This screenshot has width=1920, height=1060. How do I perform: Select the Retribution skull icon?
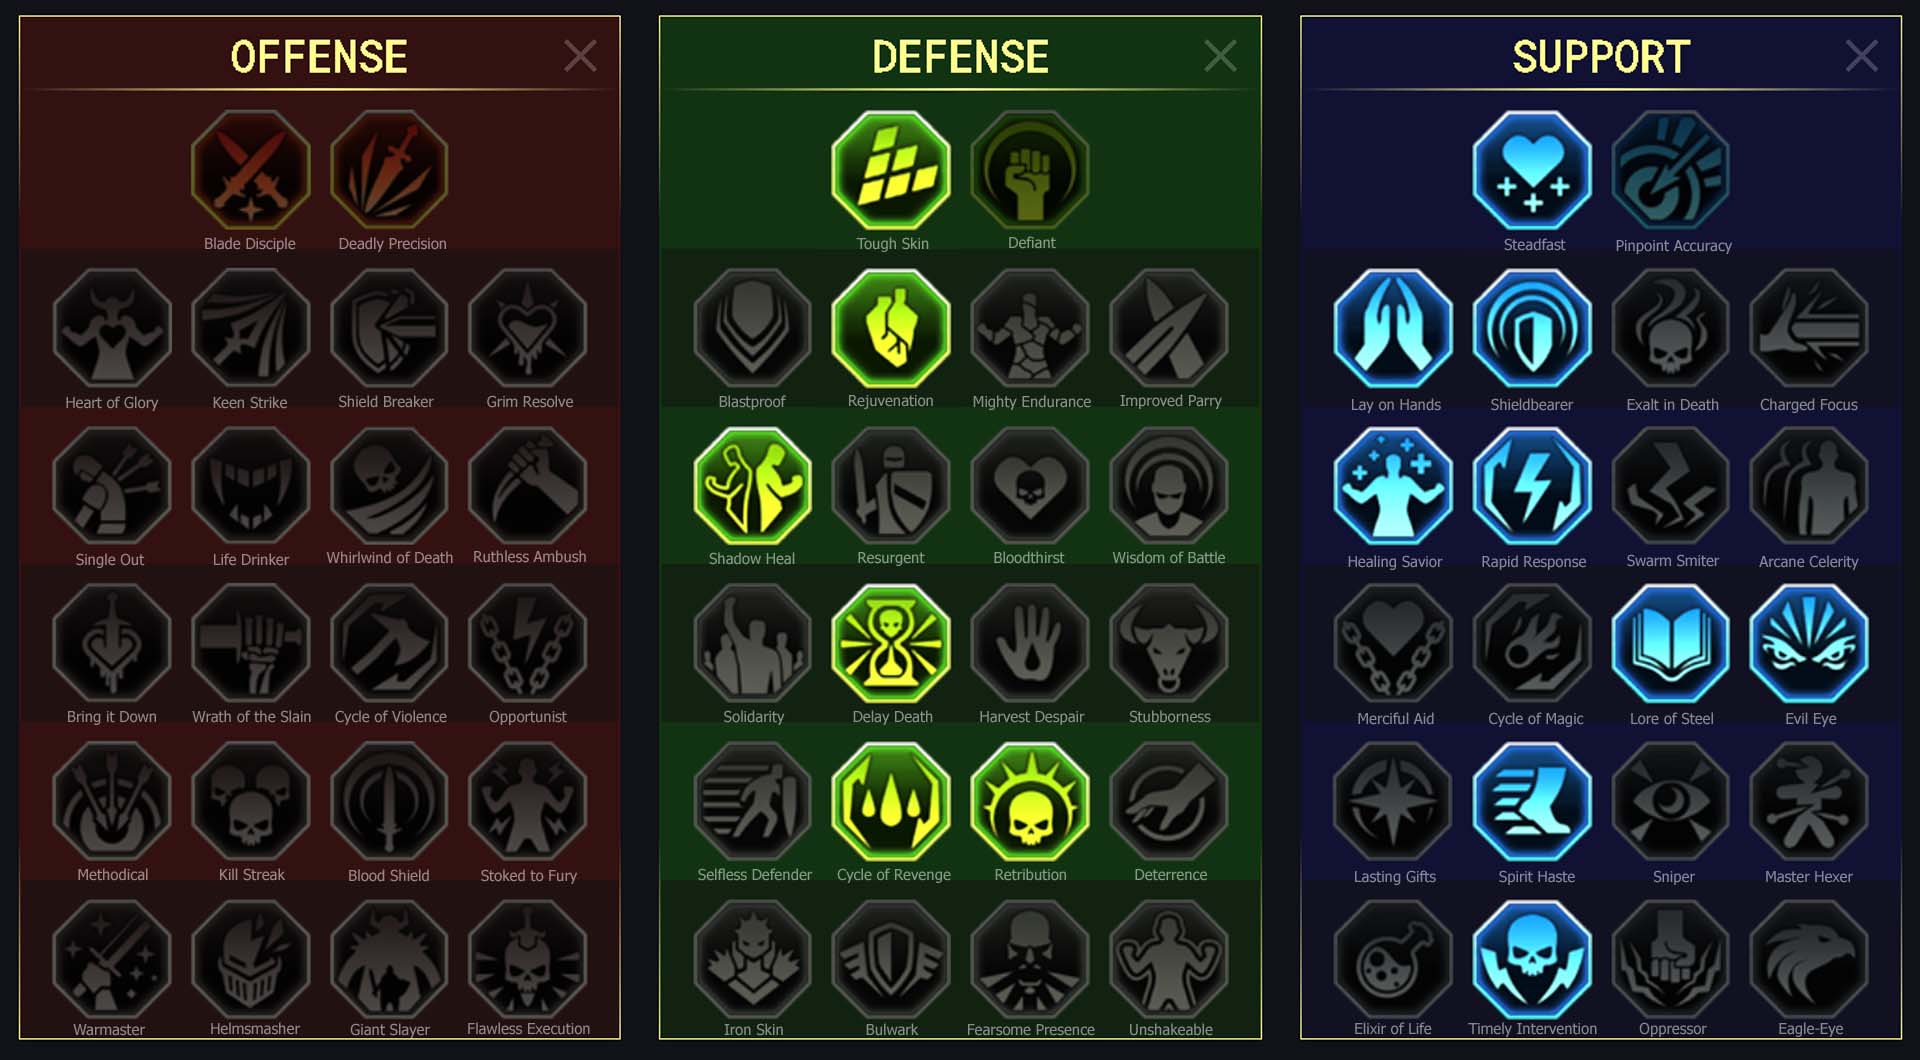tap(1030, 801)
